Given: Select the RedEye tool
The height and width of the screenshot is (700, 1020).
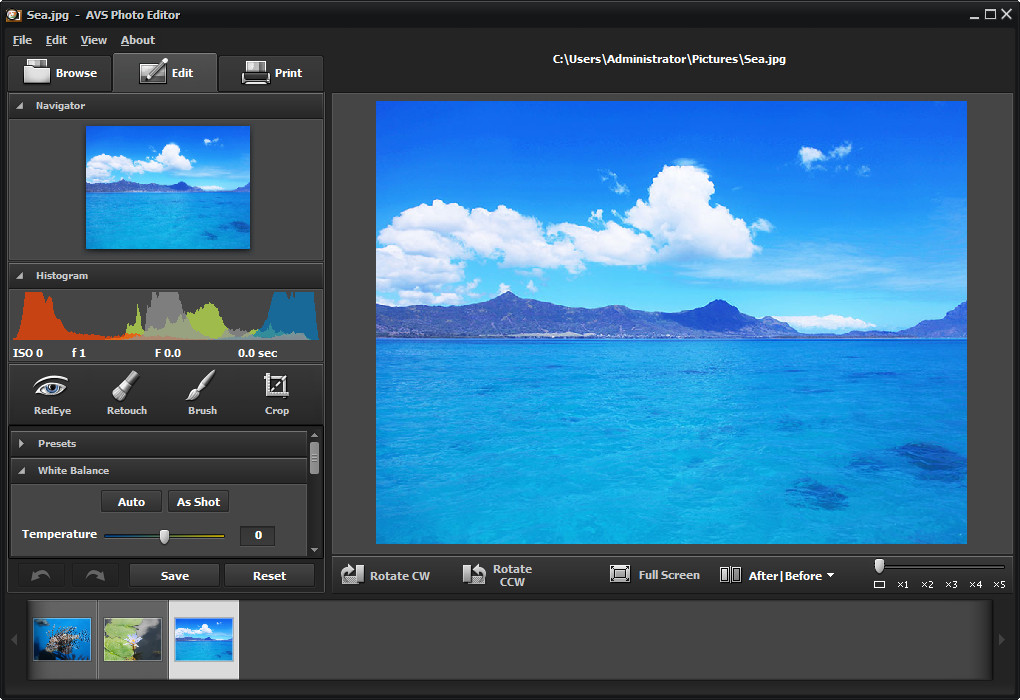Looking at the screenshot, I should [52, 394].
